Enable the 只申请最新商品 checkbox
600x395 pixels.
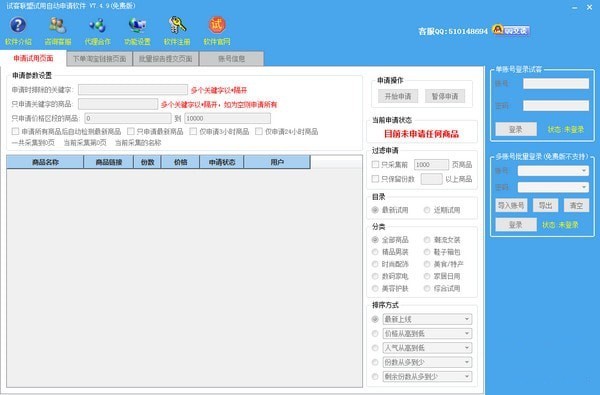(130, 132)
